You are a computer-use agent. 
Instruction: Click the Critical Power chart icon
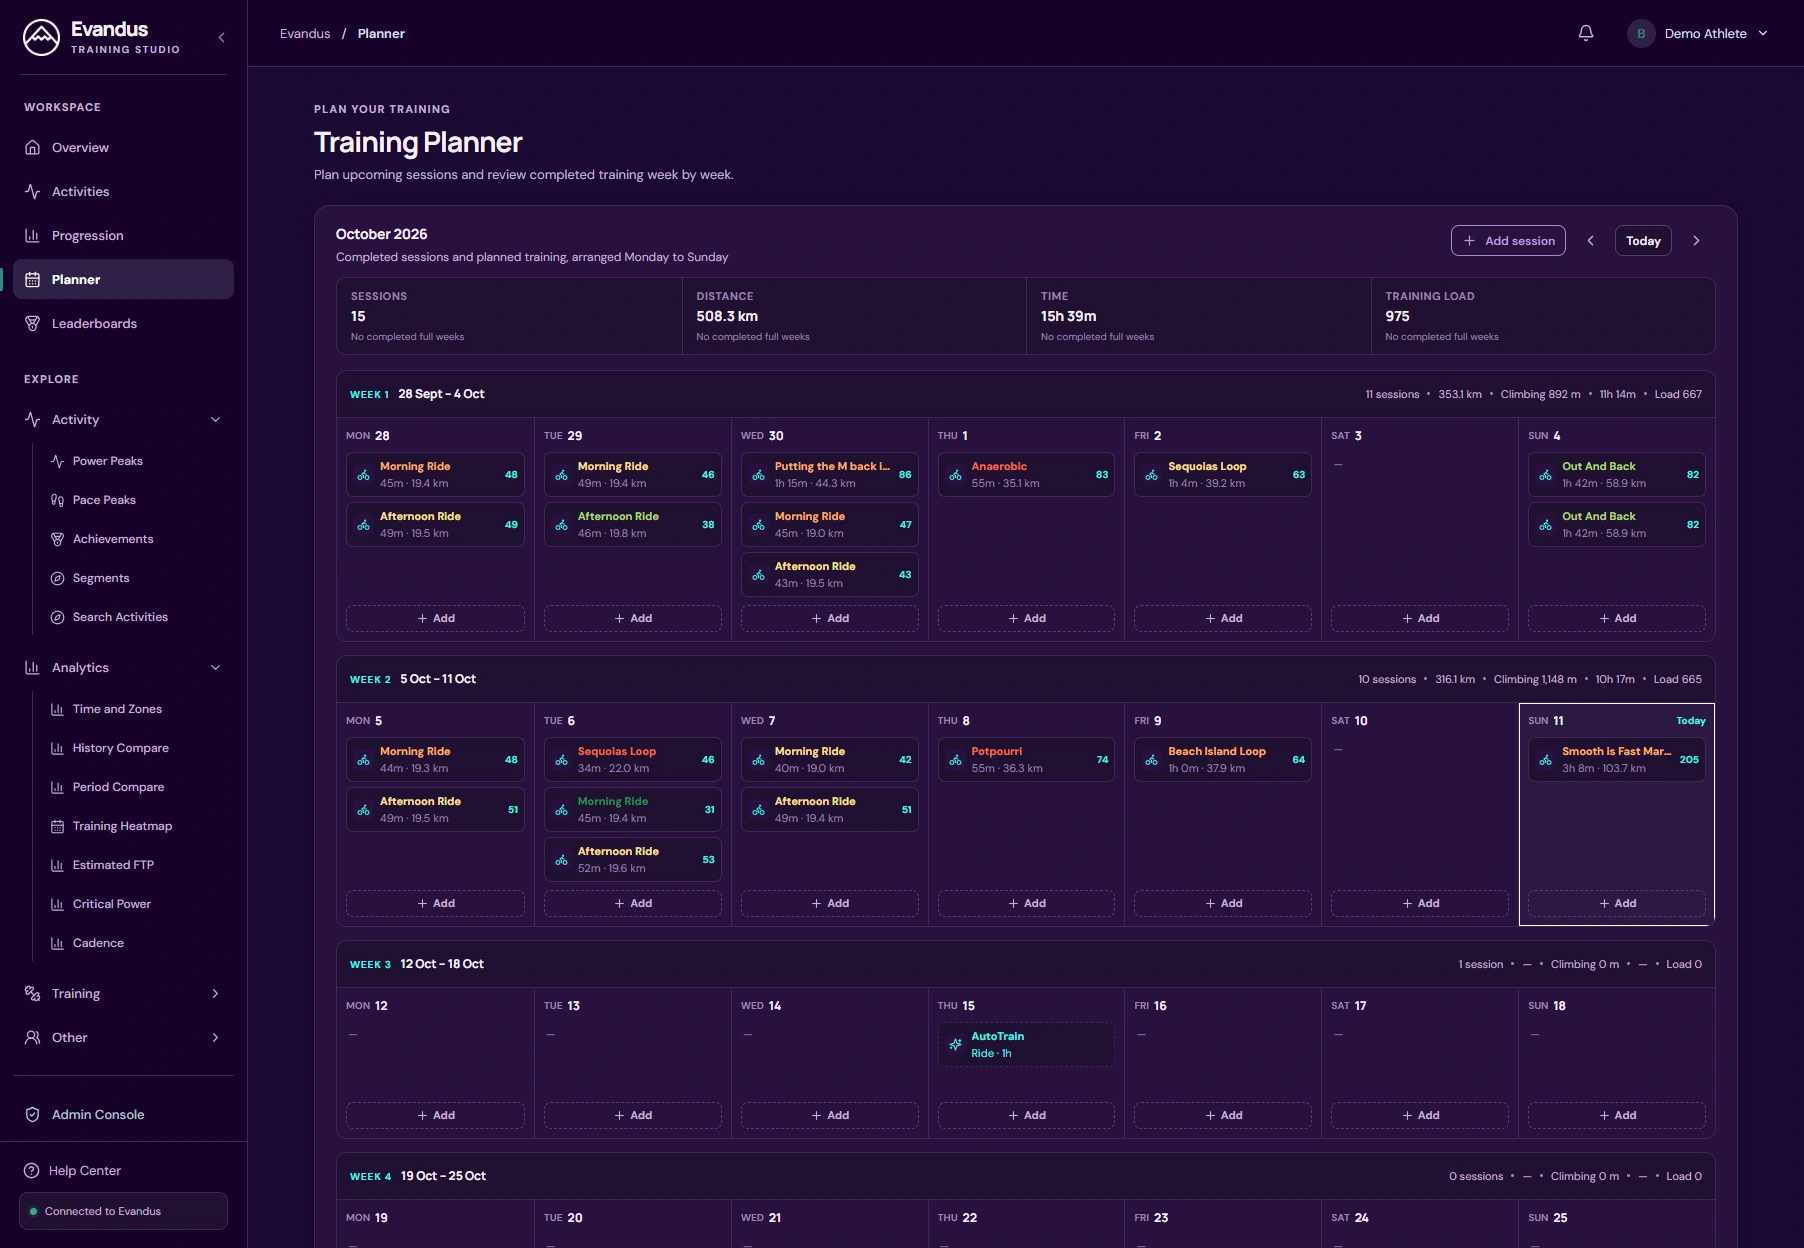[57, 904]
